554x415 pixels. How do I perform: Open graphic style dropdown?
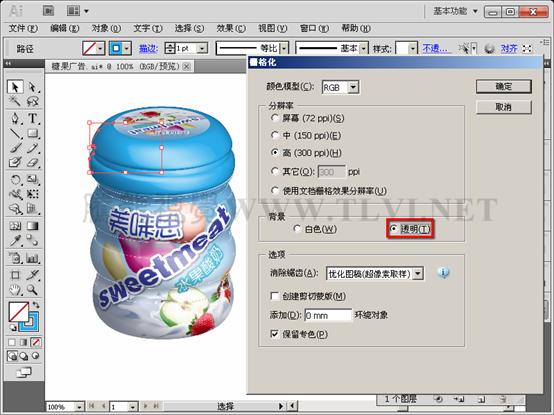click(412, 48)
